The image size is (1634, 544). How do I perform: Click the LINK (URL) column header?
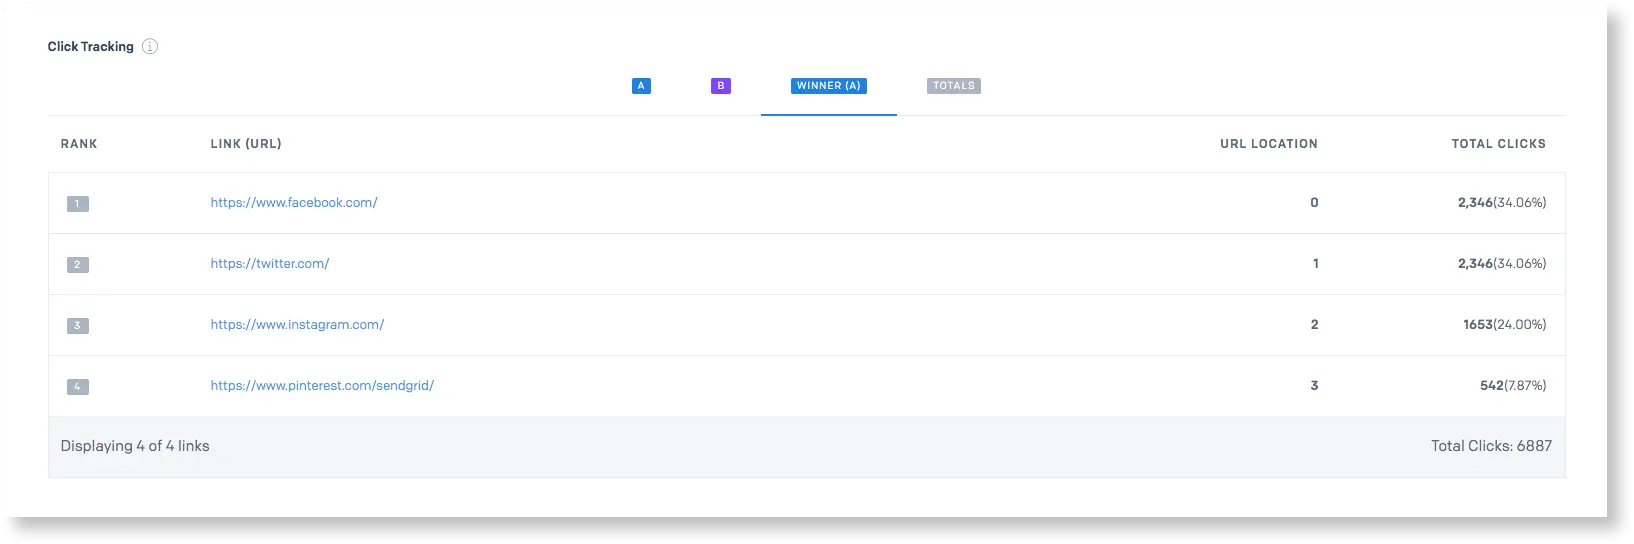pyautogui.click(x=246, y=144)
